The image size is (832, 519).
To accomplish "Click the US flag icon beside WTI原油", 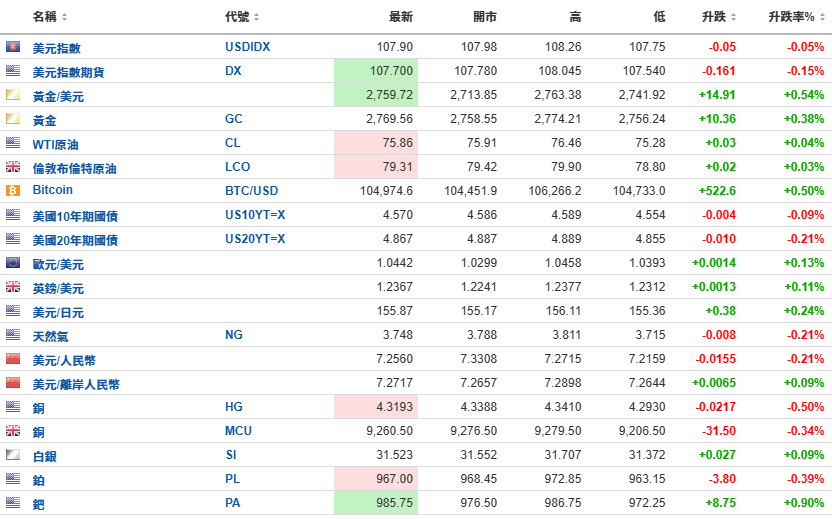I will tap(13, 142).
